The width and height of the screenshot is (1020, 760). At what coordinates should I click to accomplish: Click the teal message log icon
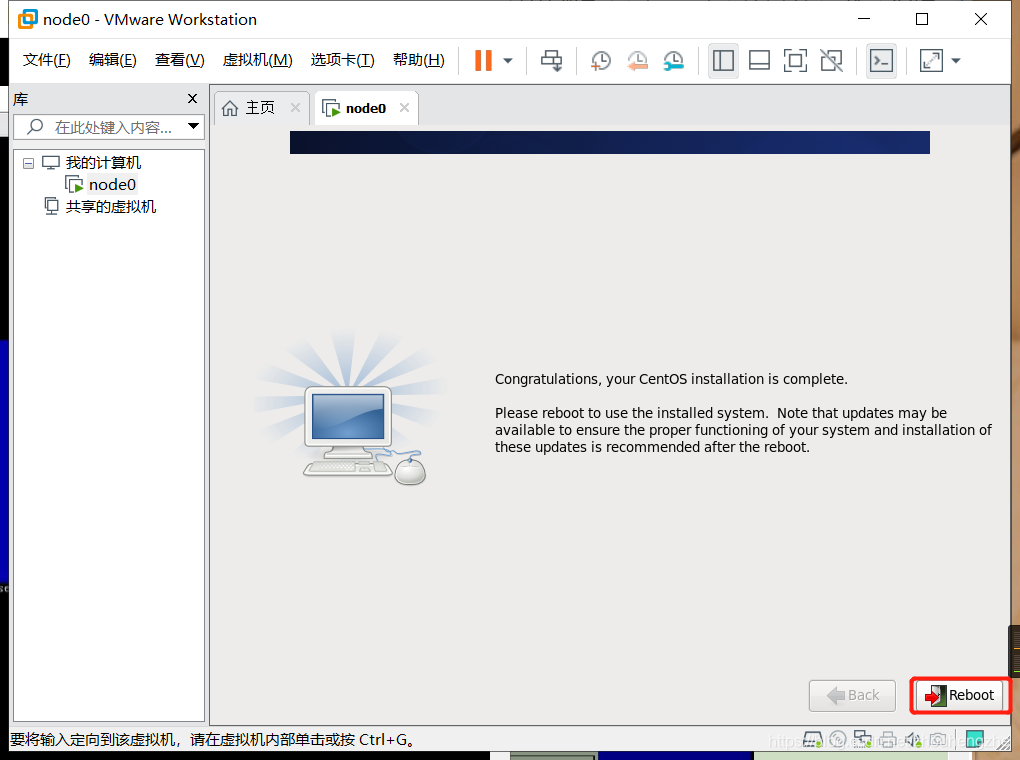(x=974, y=740)
